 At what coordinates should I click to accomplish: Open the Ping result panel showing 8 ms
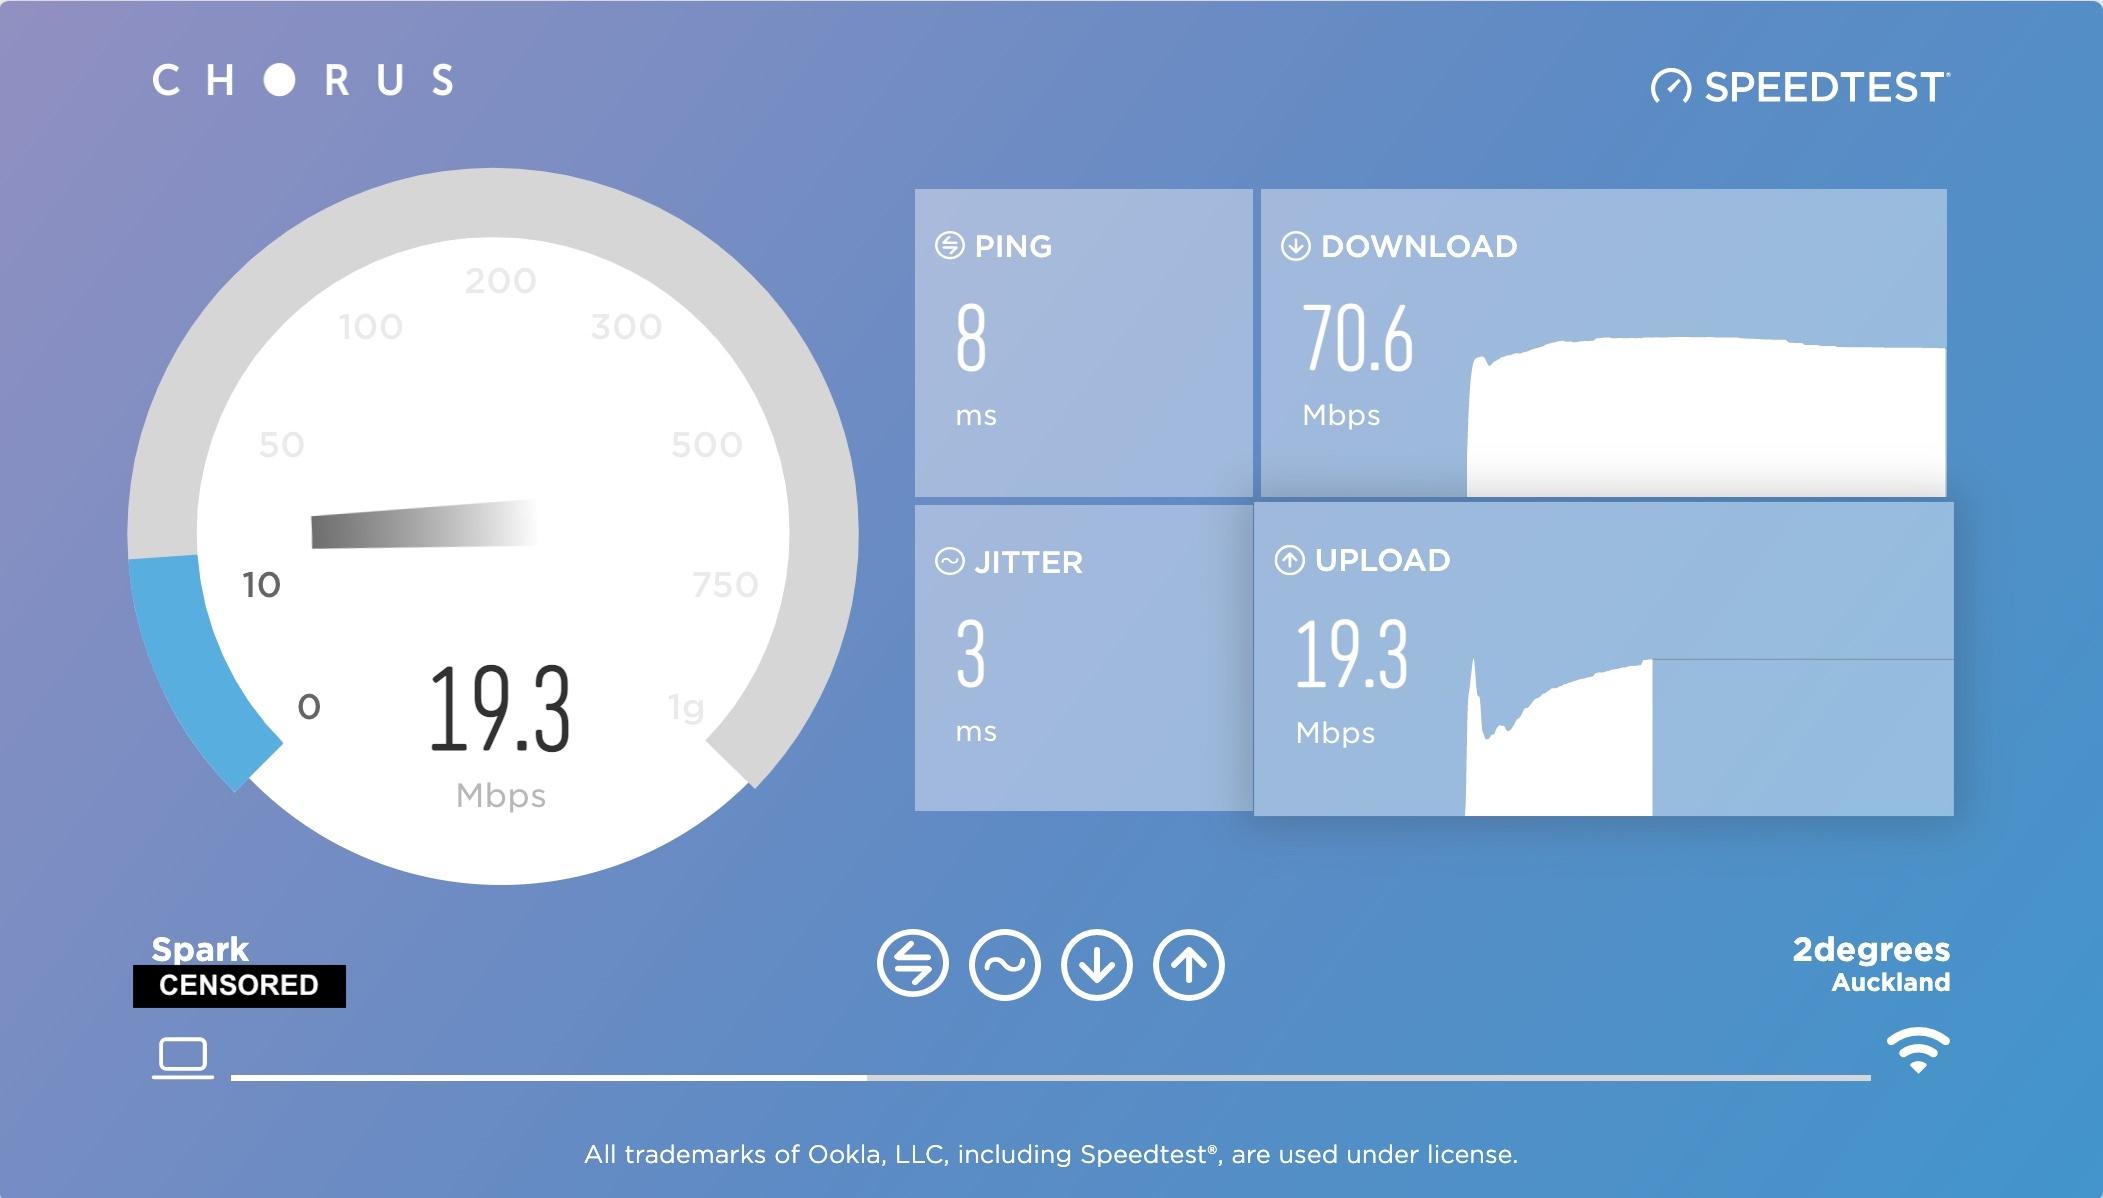click(x=1083, y=342)
